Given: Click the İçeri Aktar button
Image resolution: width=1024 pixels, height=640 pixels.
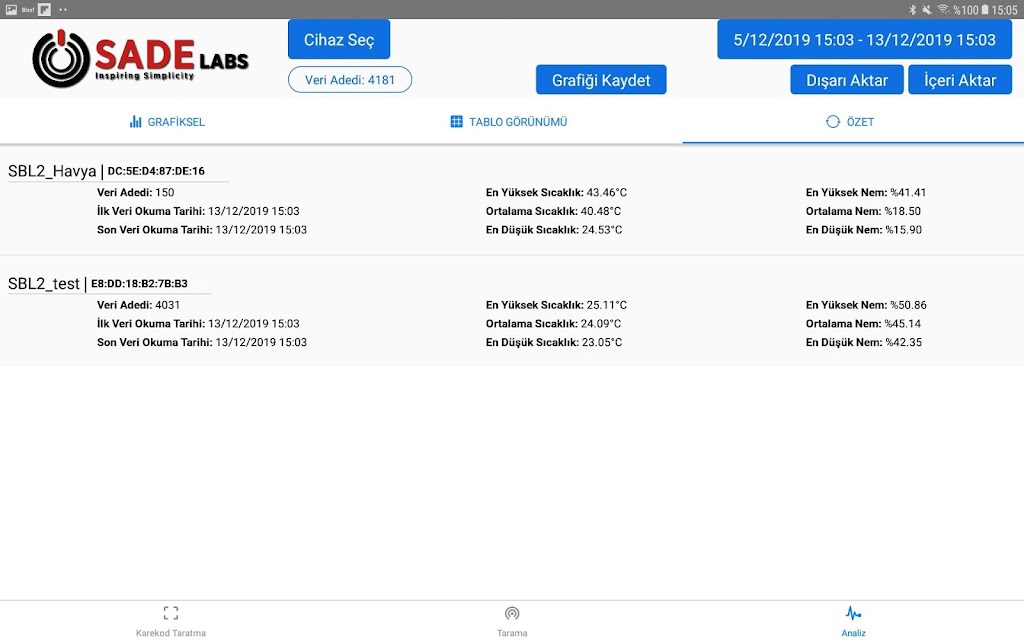Looking at the screenshot, I should click(959, 80).
